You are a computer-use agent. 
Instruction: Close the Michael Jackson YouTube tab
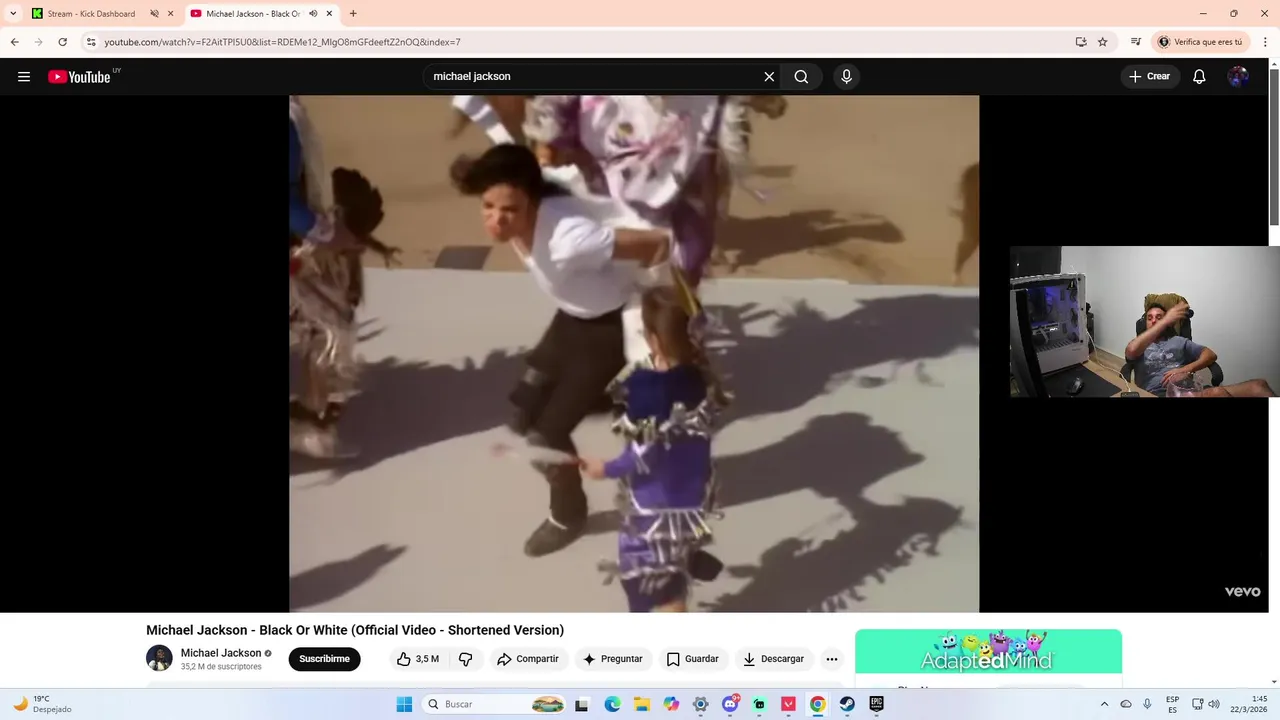329,14
